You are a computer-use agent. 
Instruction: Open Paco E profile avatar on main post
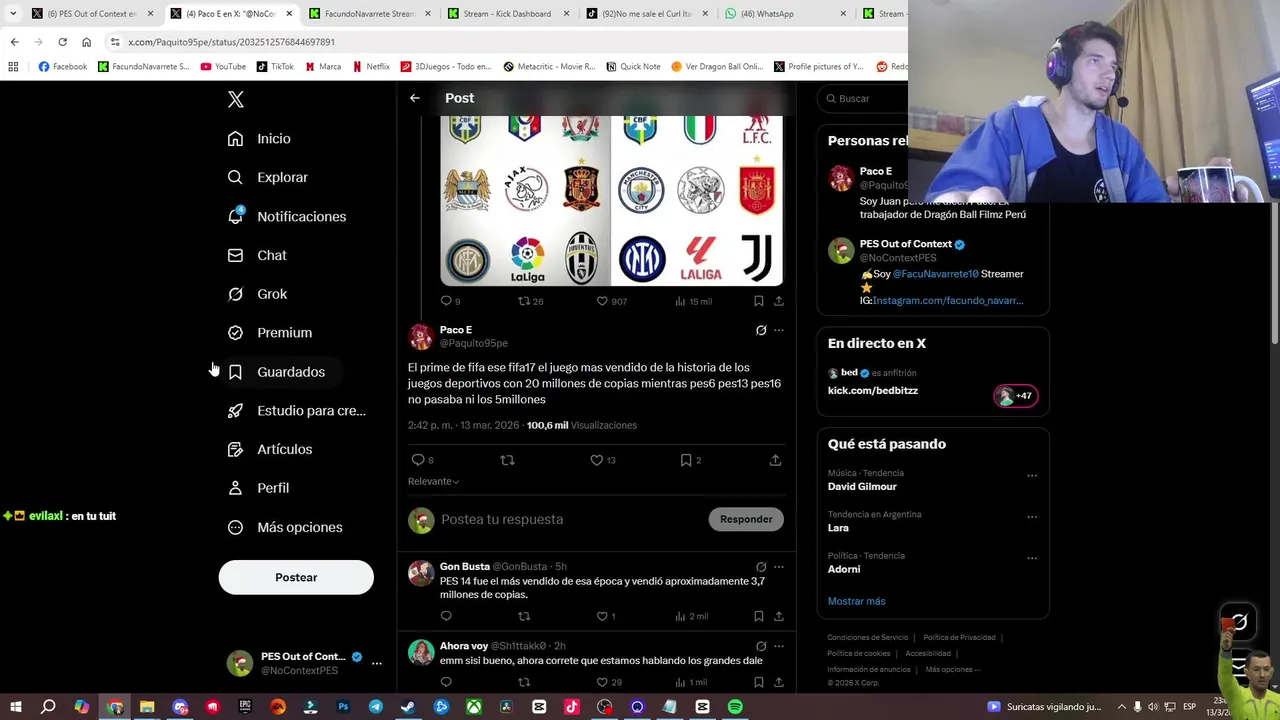[x=421, y=337]
